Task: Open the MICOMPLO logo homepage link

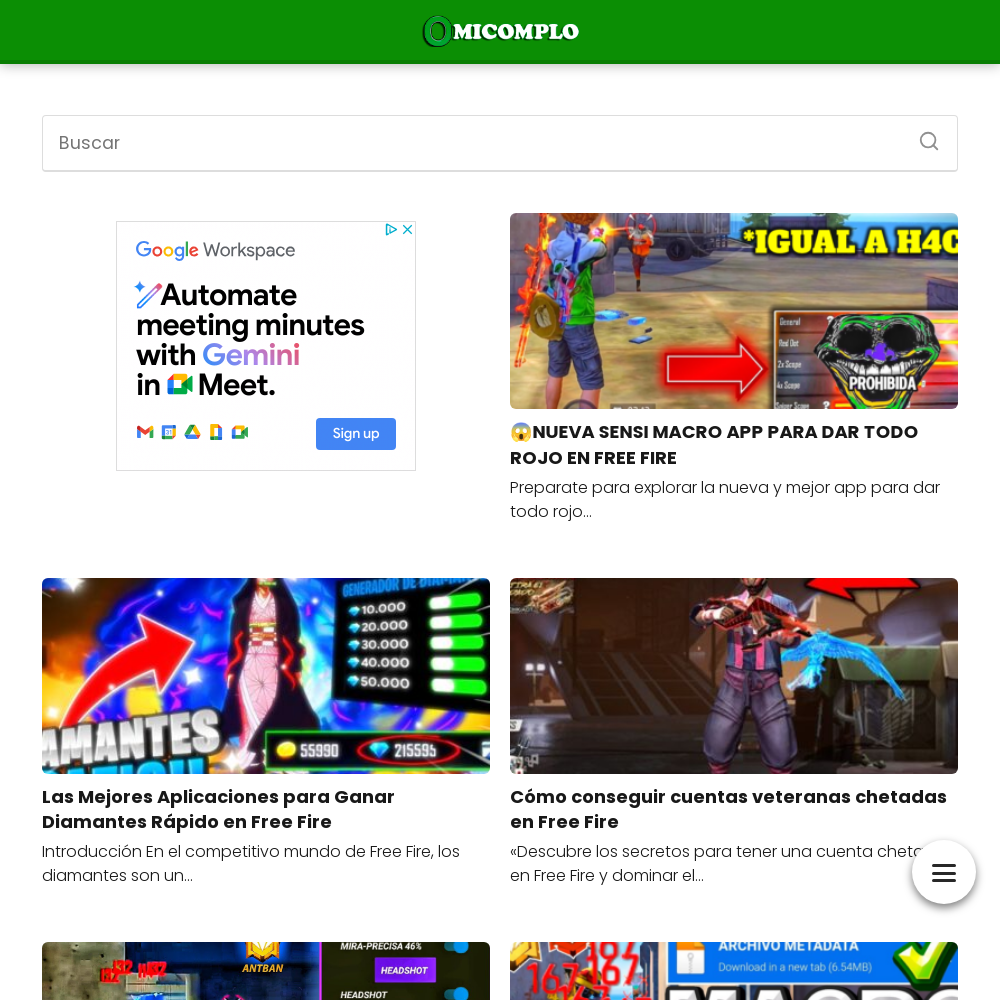Action: (501, 31)
